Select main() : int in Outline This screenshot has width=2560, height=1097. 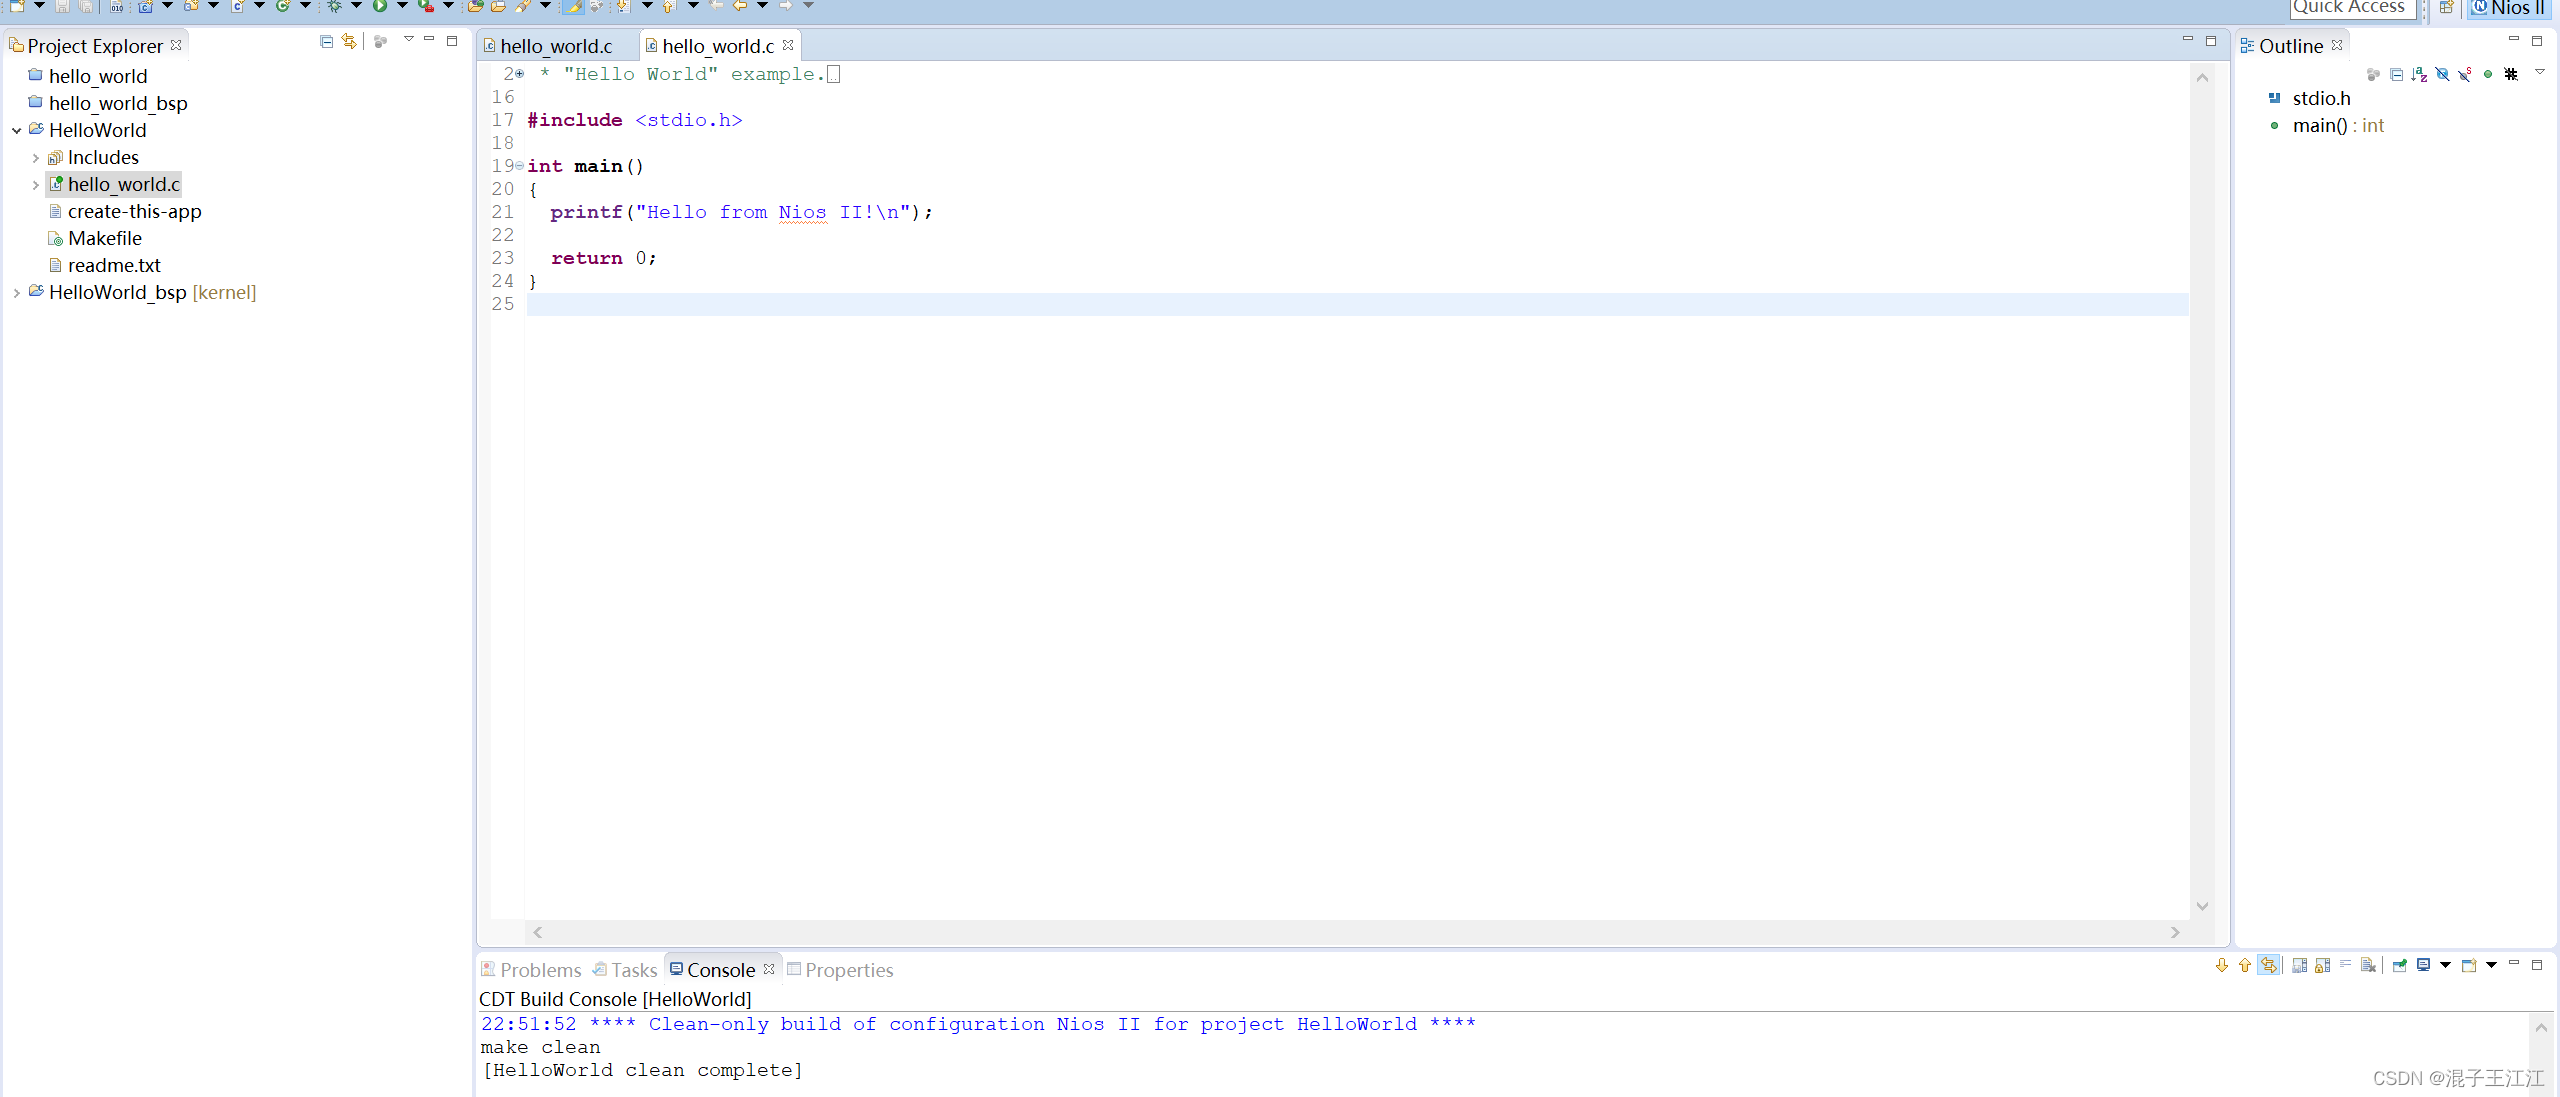[x=2328, y=125]
